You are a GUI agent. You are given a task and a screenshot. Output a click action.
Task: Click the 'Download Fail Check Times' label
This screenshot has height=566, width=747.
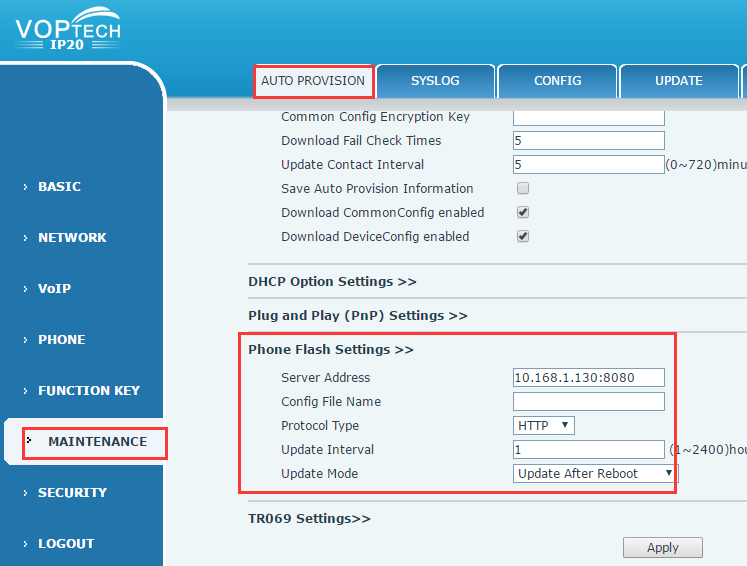point(361,141)
